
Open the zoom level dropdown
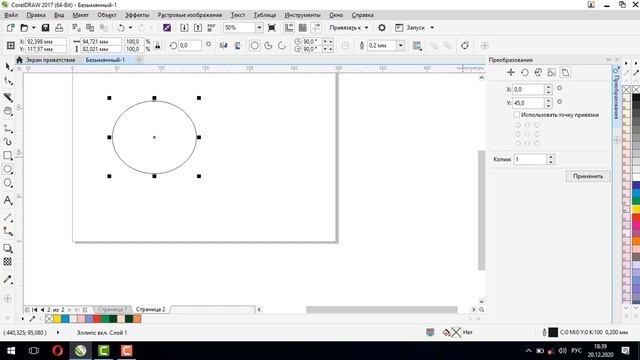point(259,28)
